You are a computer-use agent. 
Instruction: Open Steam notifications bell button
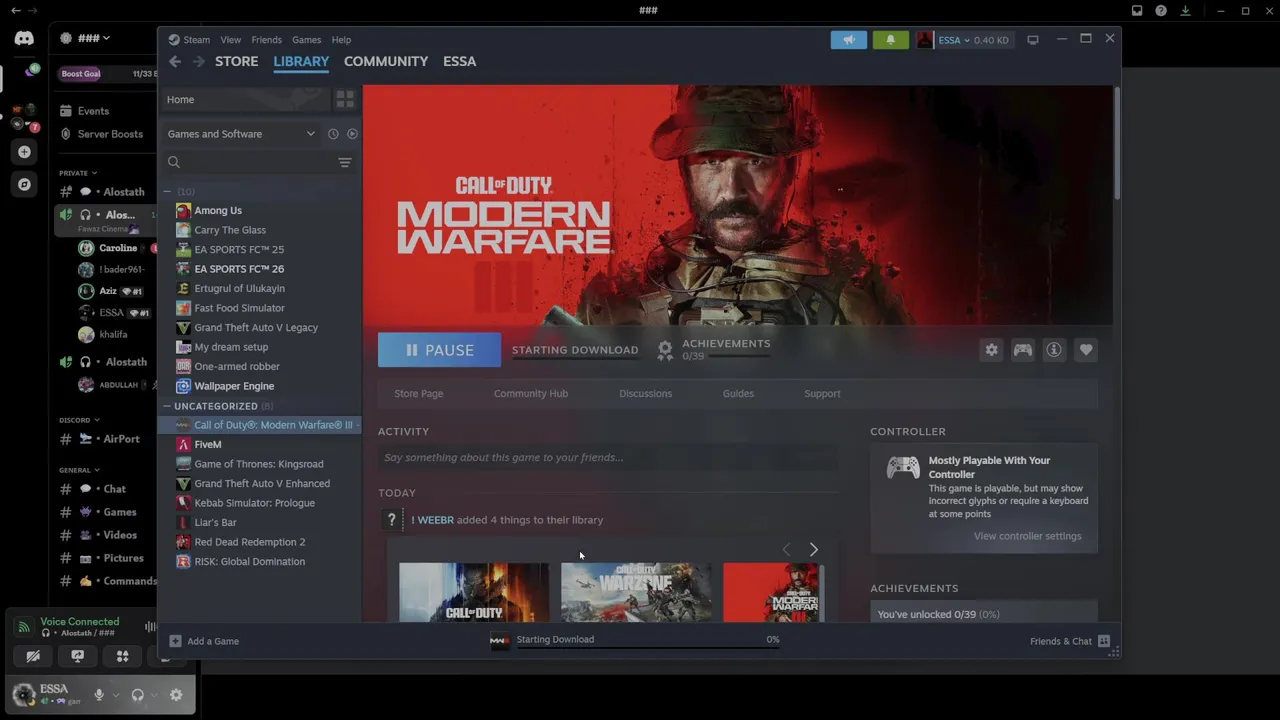(890, 40)
